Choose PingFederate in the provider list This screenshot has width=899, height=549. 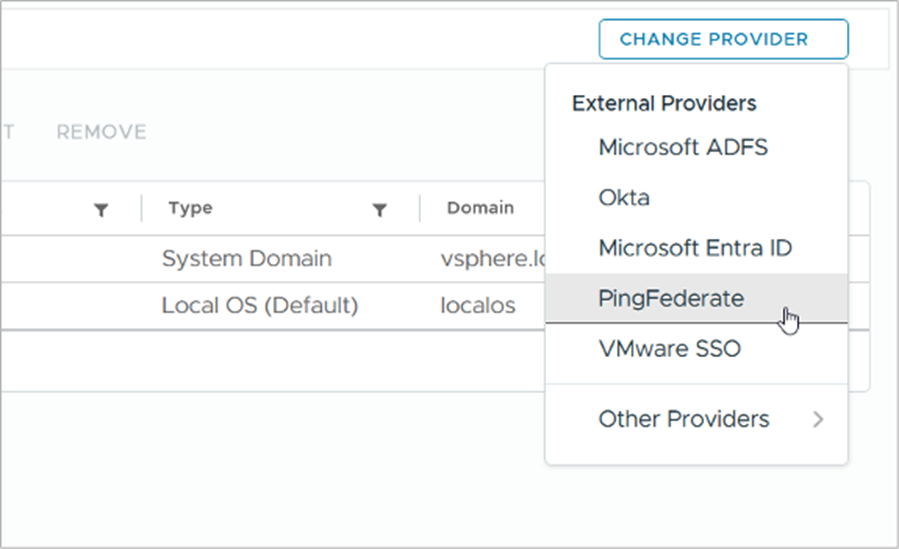671,298
